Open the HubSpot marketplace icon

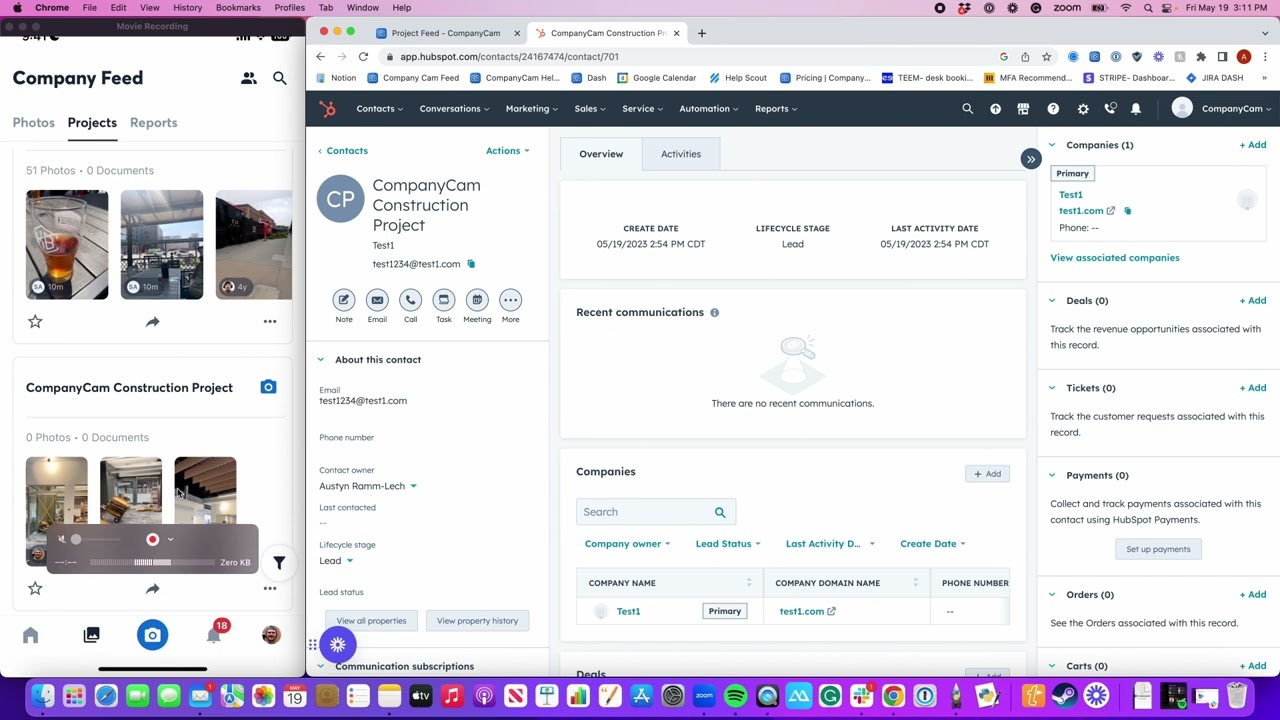pyautogui.click(x=1023, y=109)
